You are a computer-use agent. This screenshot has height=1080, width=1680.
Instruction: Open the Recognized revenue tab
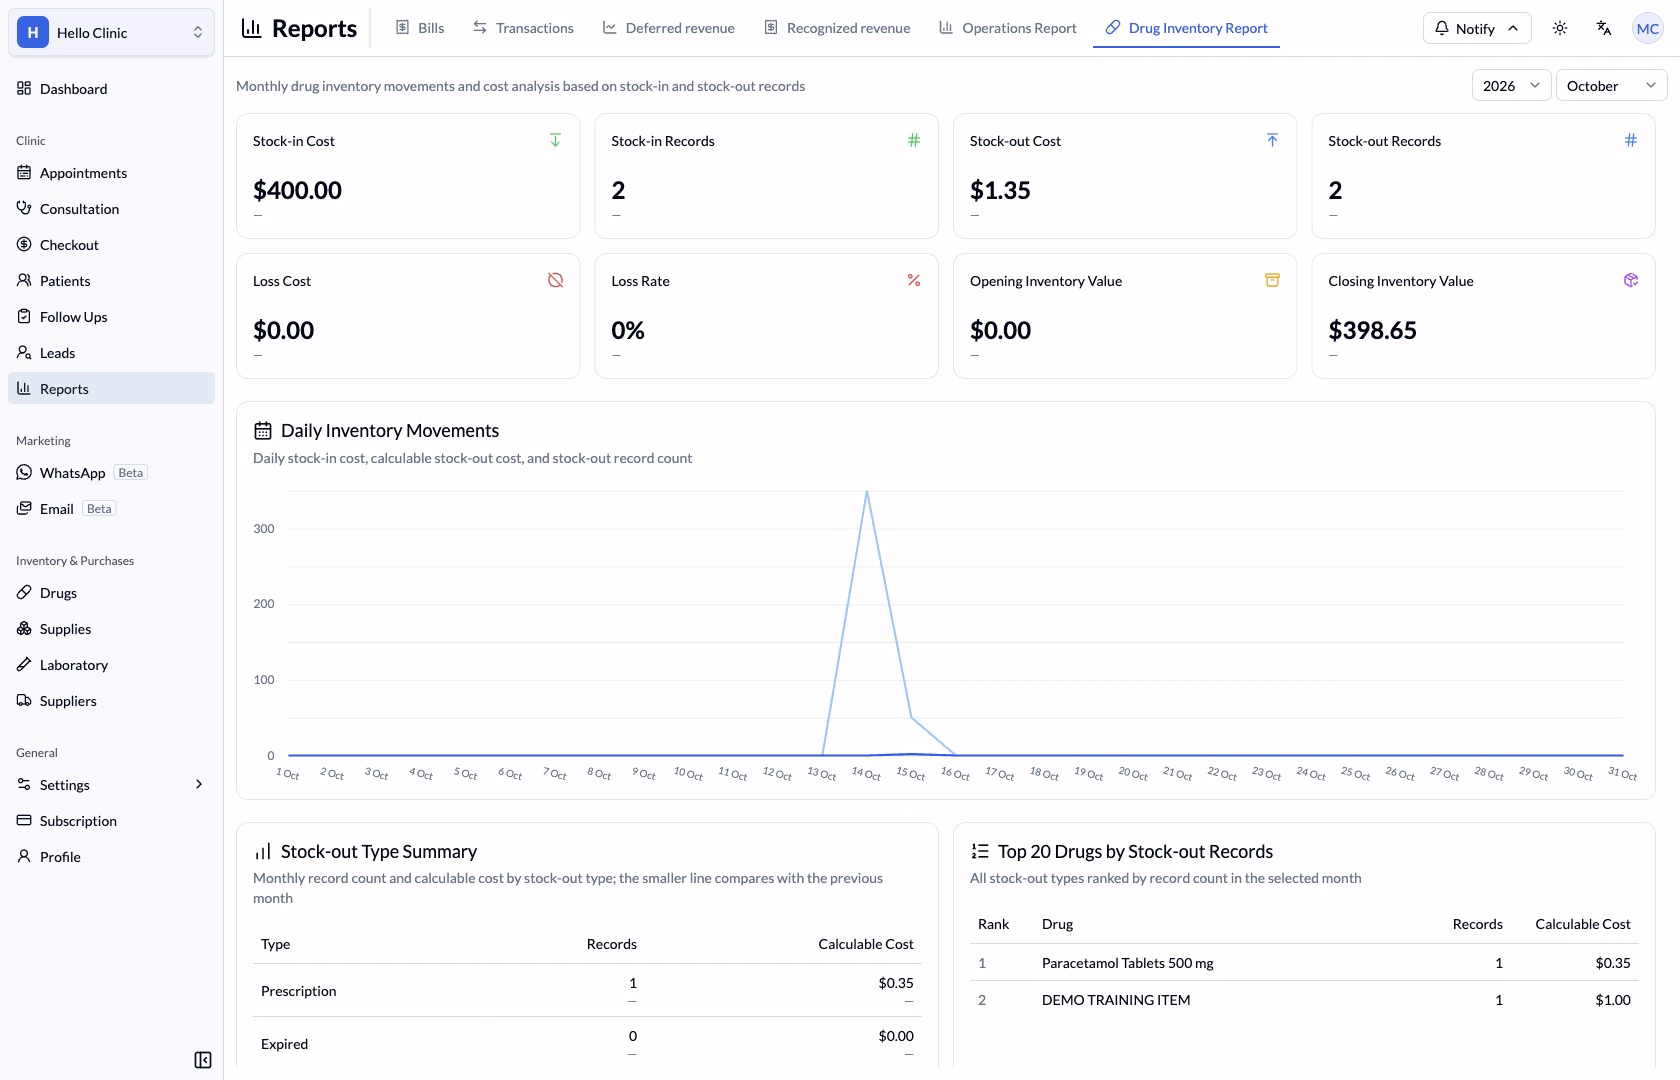point(837,28)
